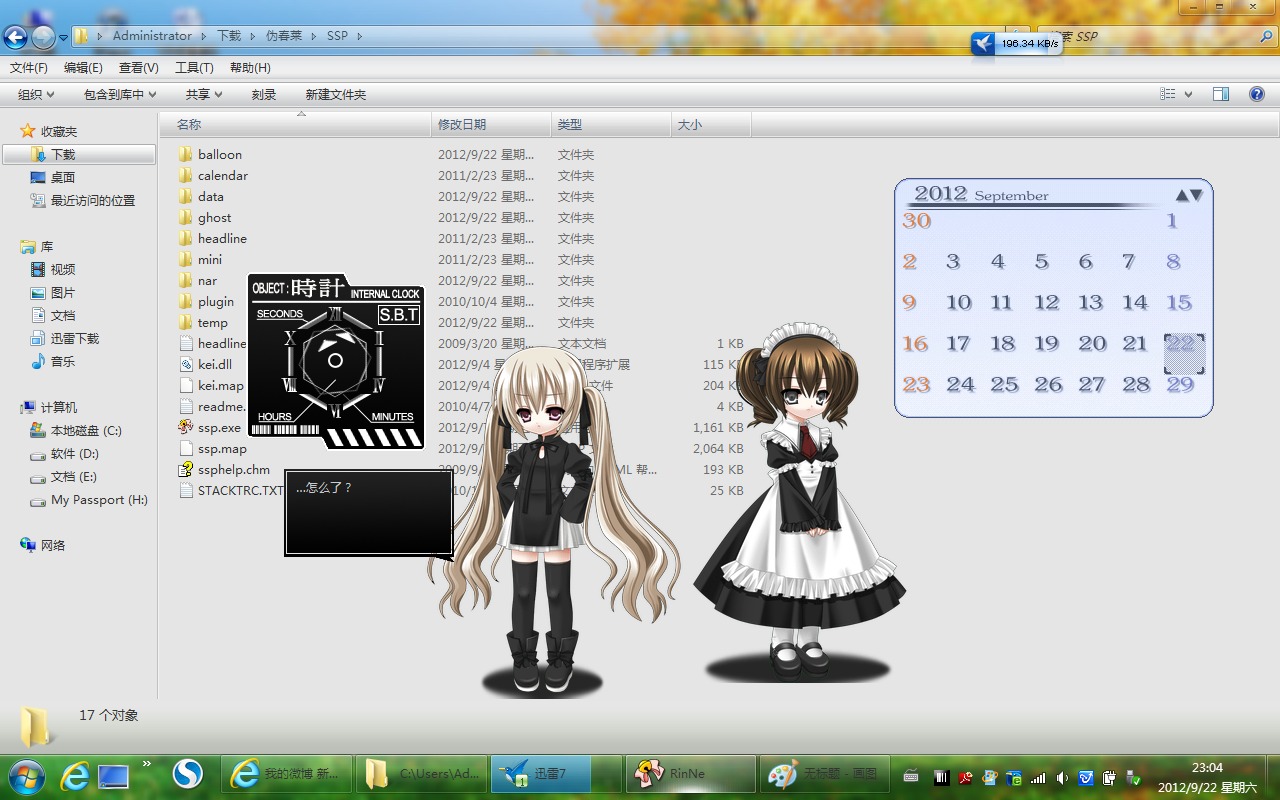
Task: Open the 工具(T) menu
Action: tap(194, 68)
